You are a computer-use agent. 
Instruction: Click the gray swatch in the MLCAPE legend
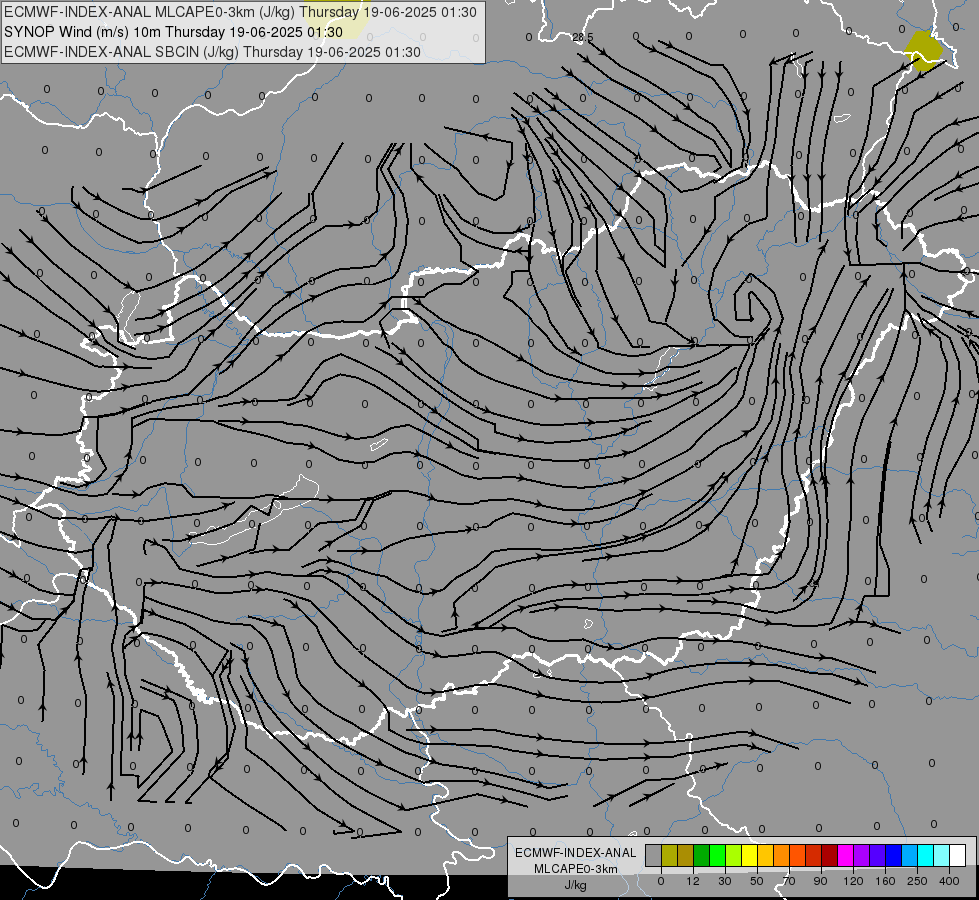tap(654, 855)
